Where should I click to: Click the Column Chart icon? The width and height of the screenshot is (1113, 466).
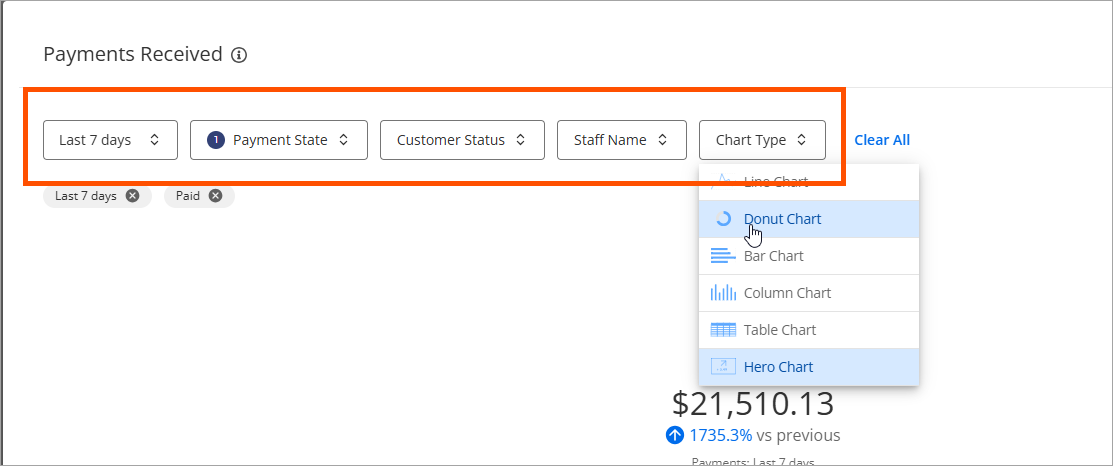(723, 293)
